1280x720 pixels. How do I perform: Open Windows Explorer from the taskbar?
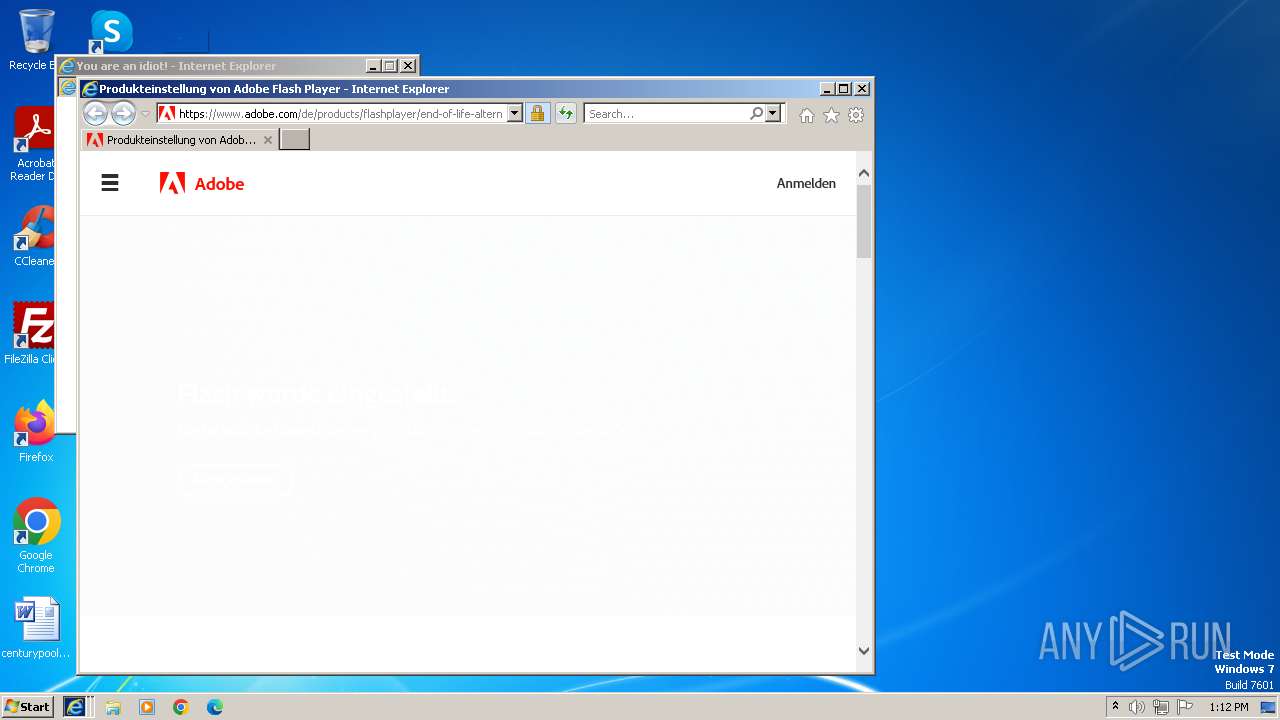[113, 707]
